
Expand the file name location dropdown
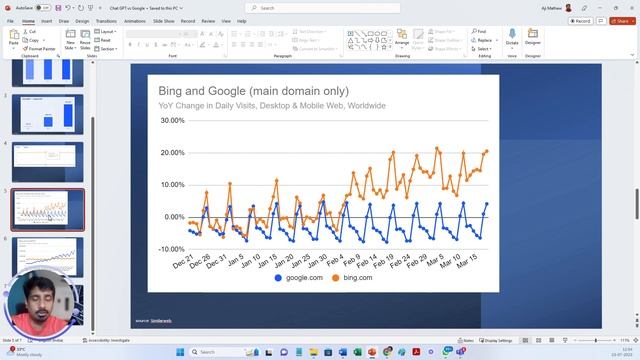(182, 8)
